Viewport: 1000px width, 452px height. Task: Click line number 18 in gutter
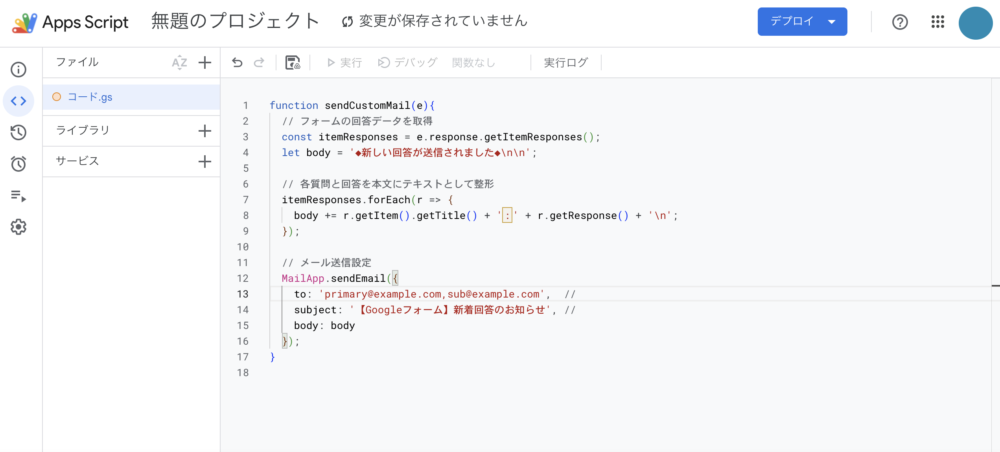click(242, 373)
